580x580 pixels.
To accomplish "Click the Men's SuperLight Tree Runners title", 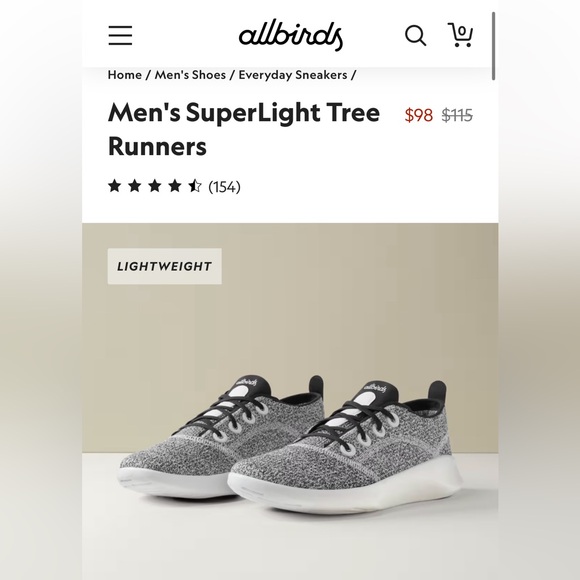I will tap(244, 129).
